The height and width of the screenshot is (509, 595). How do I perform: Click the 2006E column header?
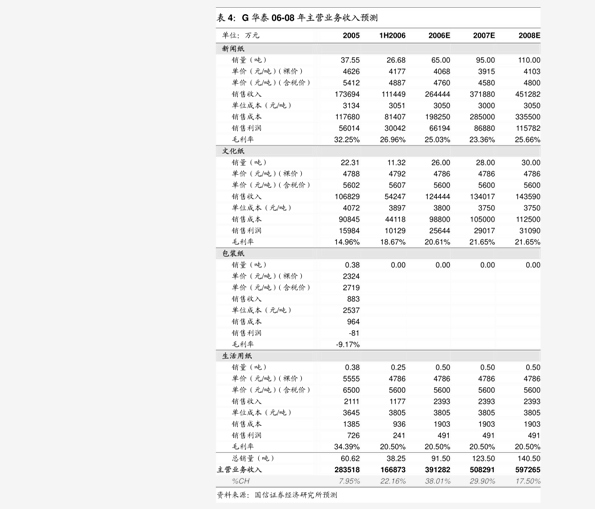[439, 35]
